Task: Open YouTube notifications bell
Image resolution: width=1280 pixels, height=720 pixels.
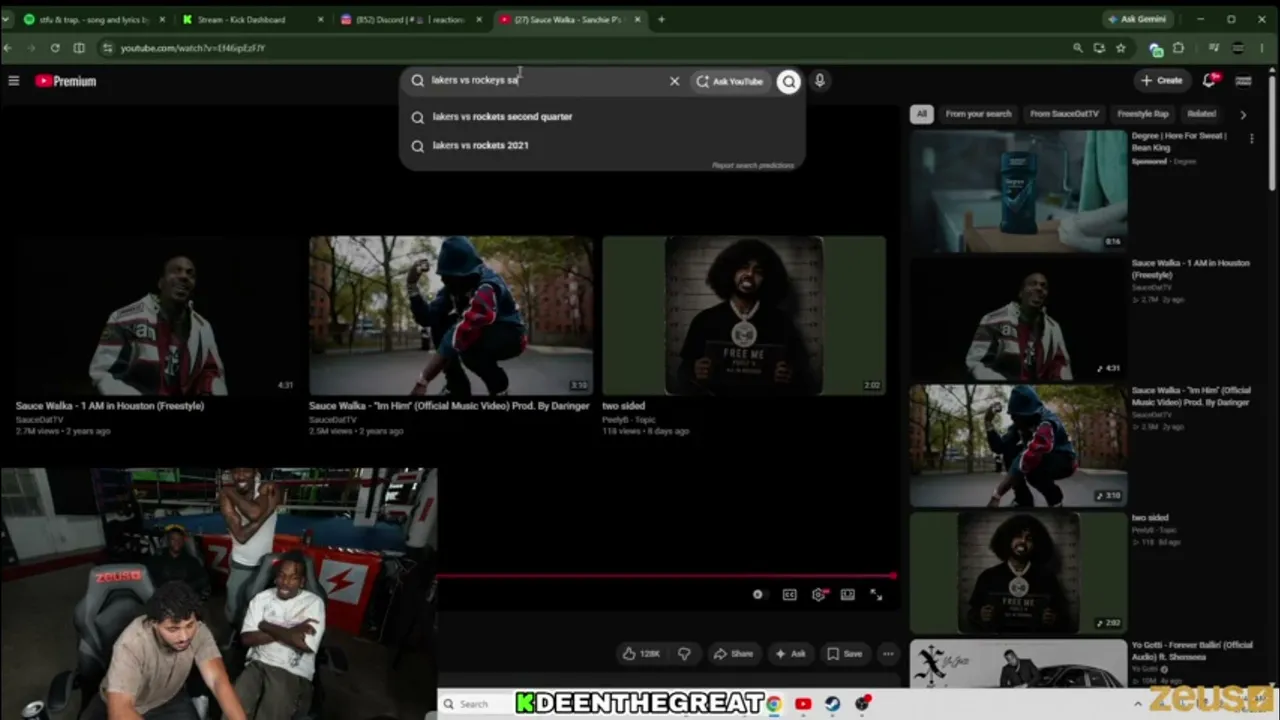Action: coord(1209,81)
